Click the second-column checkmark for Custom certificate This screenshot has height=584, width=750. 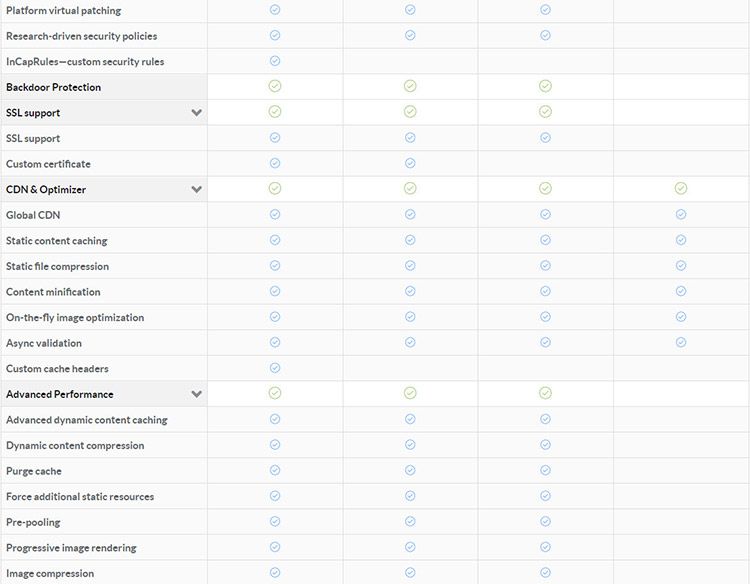[x=410, y=163]
